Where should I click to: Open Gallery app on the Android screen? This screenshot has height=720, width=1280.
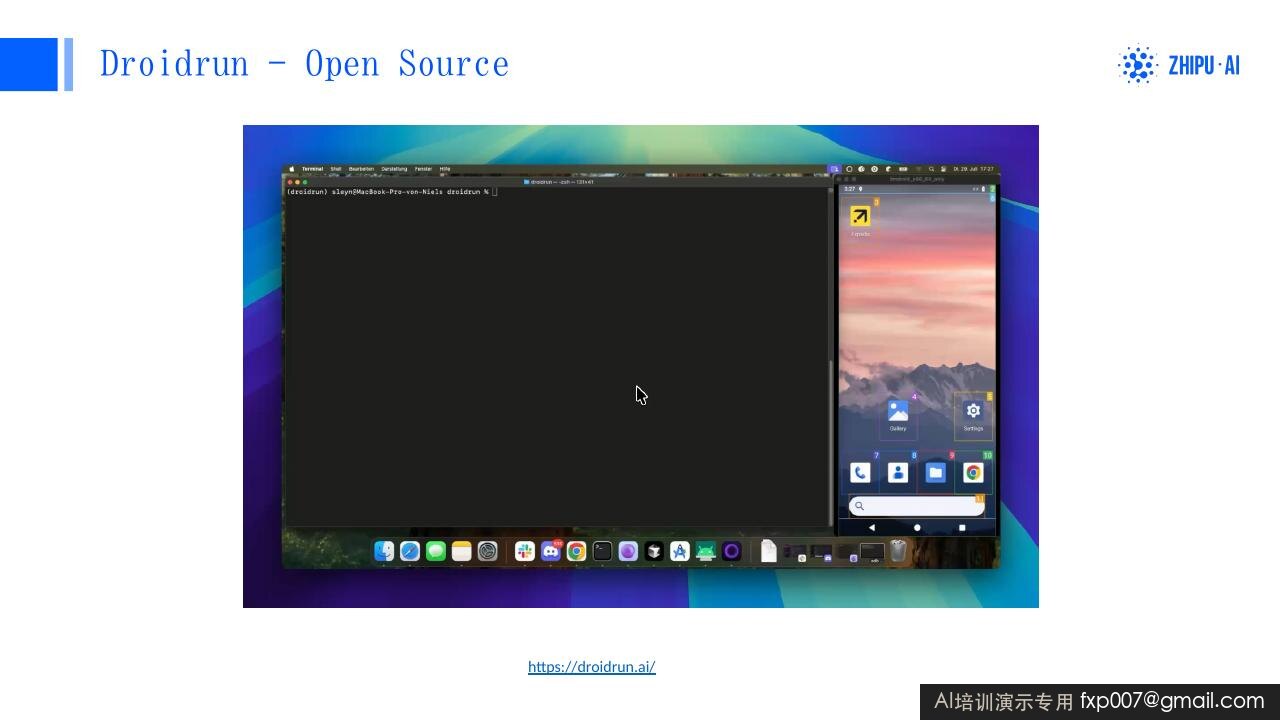coord(898,411)
